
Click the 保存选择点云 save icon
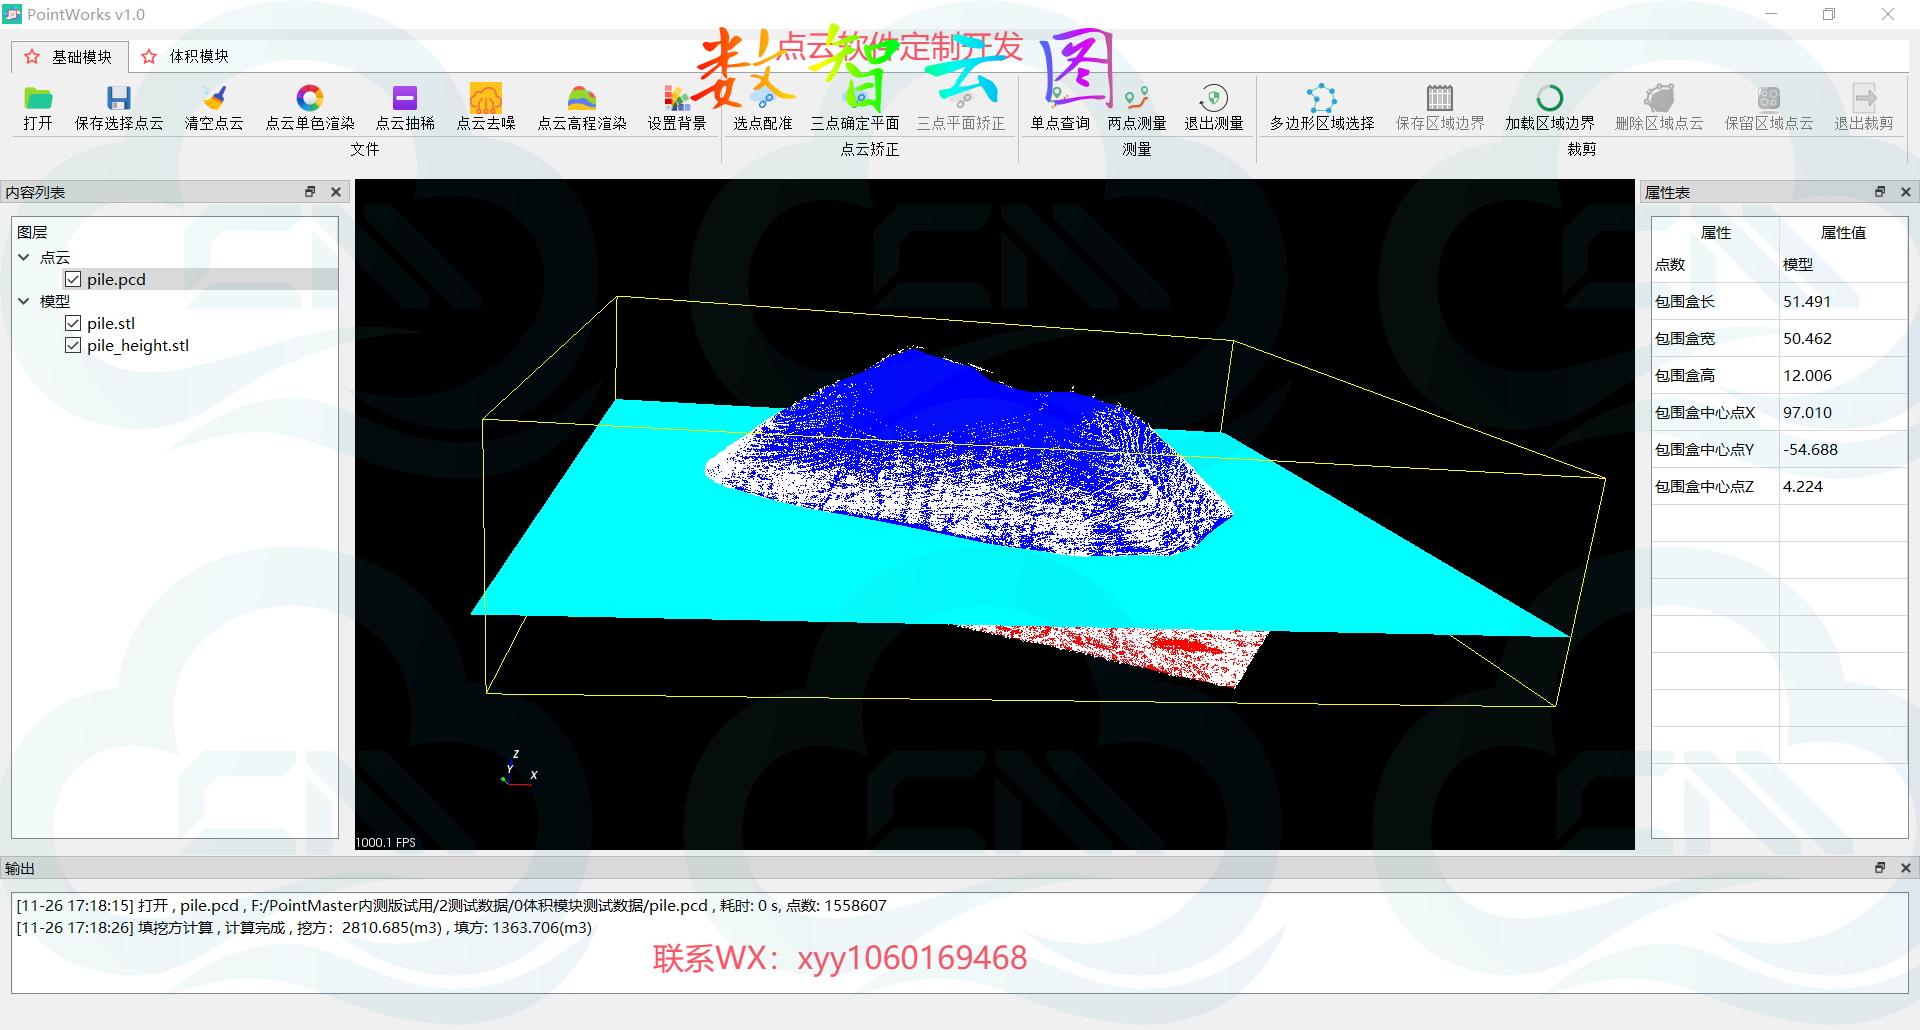119,99
